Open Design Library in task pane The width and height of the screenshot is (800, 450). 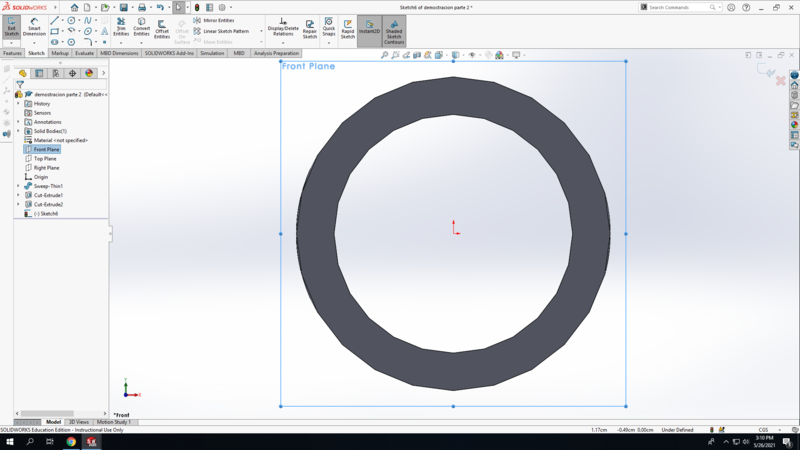pyautogui.click(x=794, y=95)
